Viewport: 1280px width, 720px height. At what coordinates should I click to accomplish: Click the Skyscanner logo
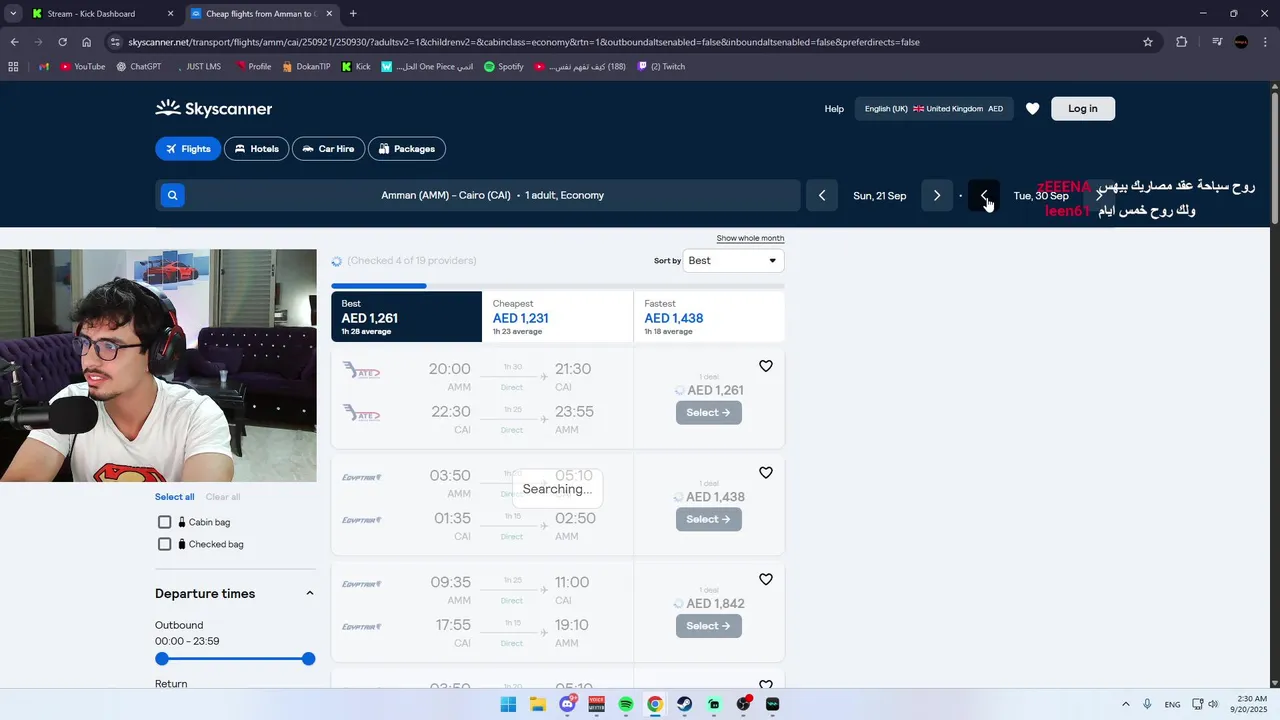[214, 109]
